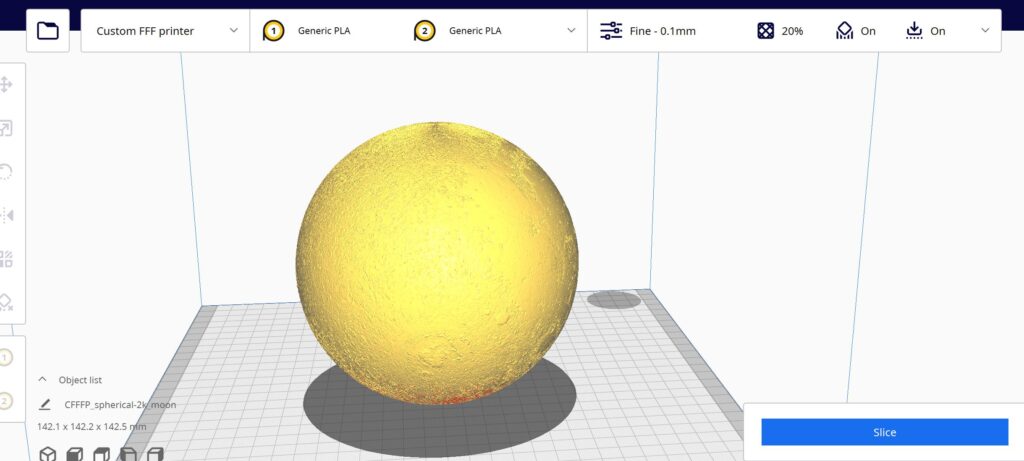Click adhesion On status text
This screenshot has width=1024, height=461.
click(x=938, y=31)
